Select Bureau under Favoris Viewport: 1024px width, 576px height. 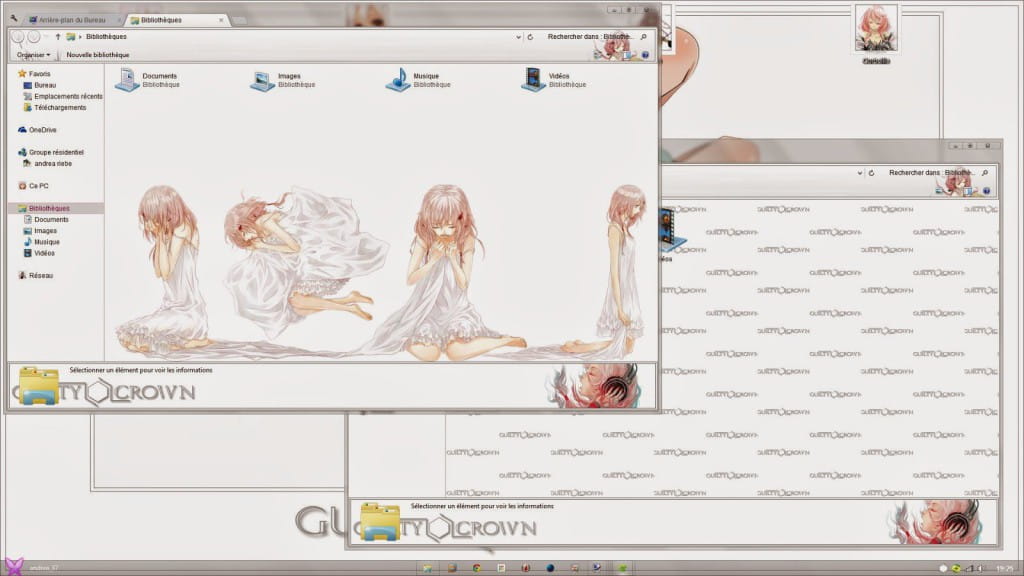coord(45,85)
